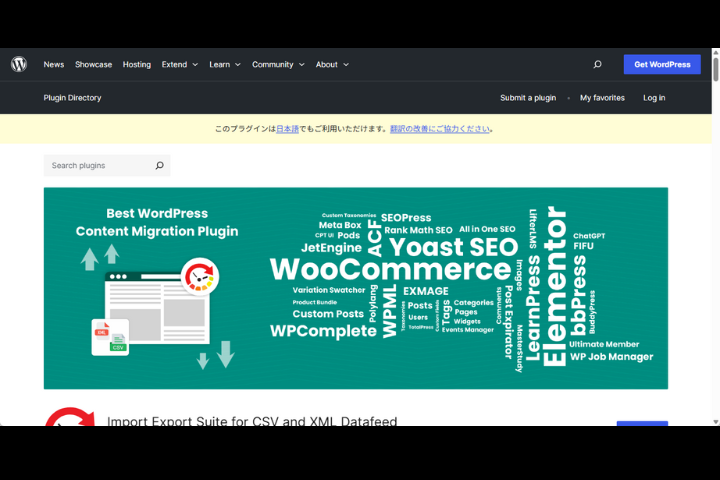This screenshot has height=480, width=720.
Task: Click the Get WordPress button
Action: (x=662, y=64)
